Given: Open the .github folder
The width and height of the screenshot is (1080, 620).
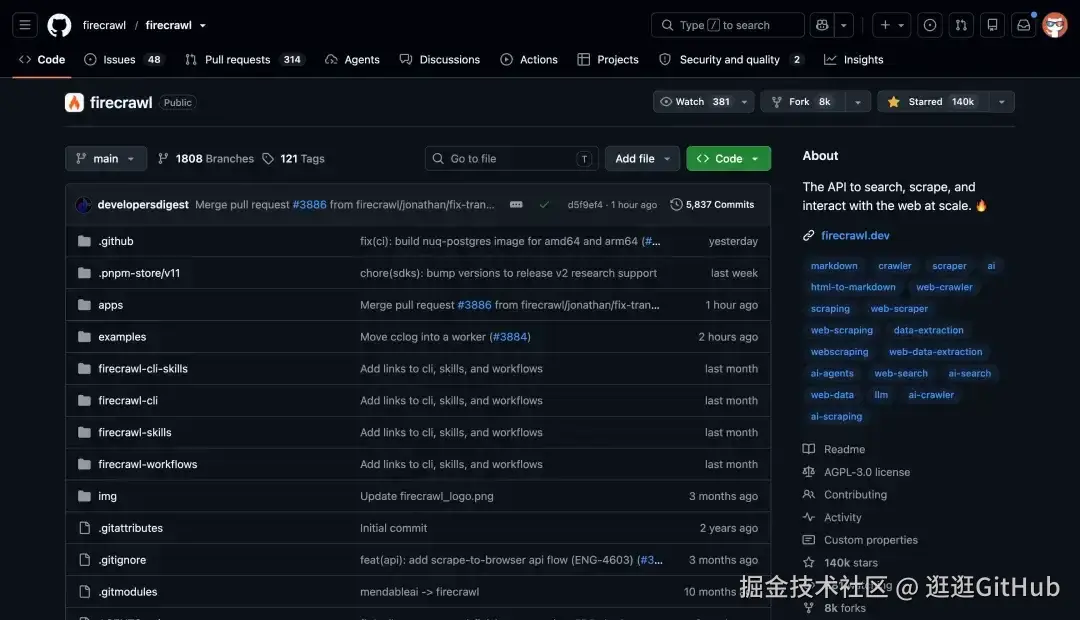Looking at the screenshot, I should tap(116, 241).
